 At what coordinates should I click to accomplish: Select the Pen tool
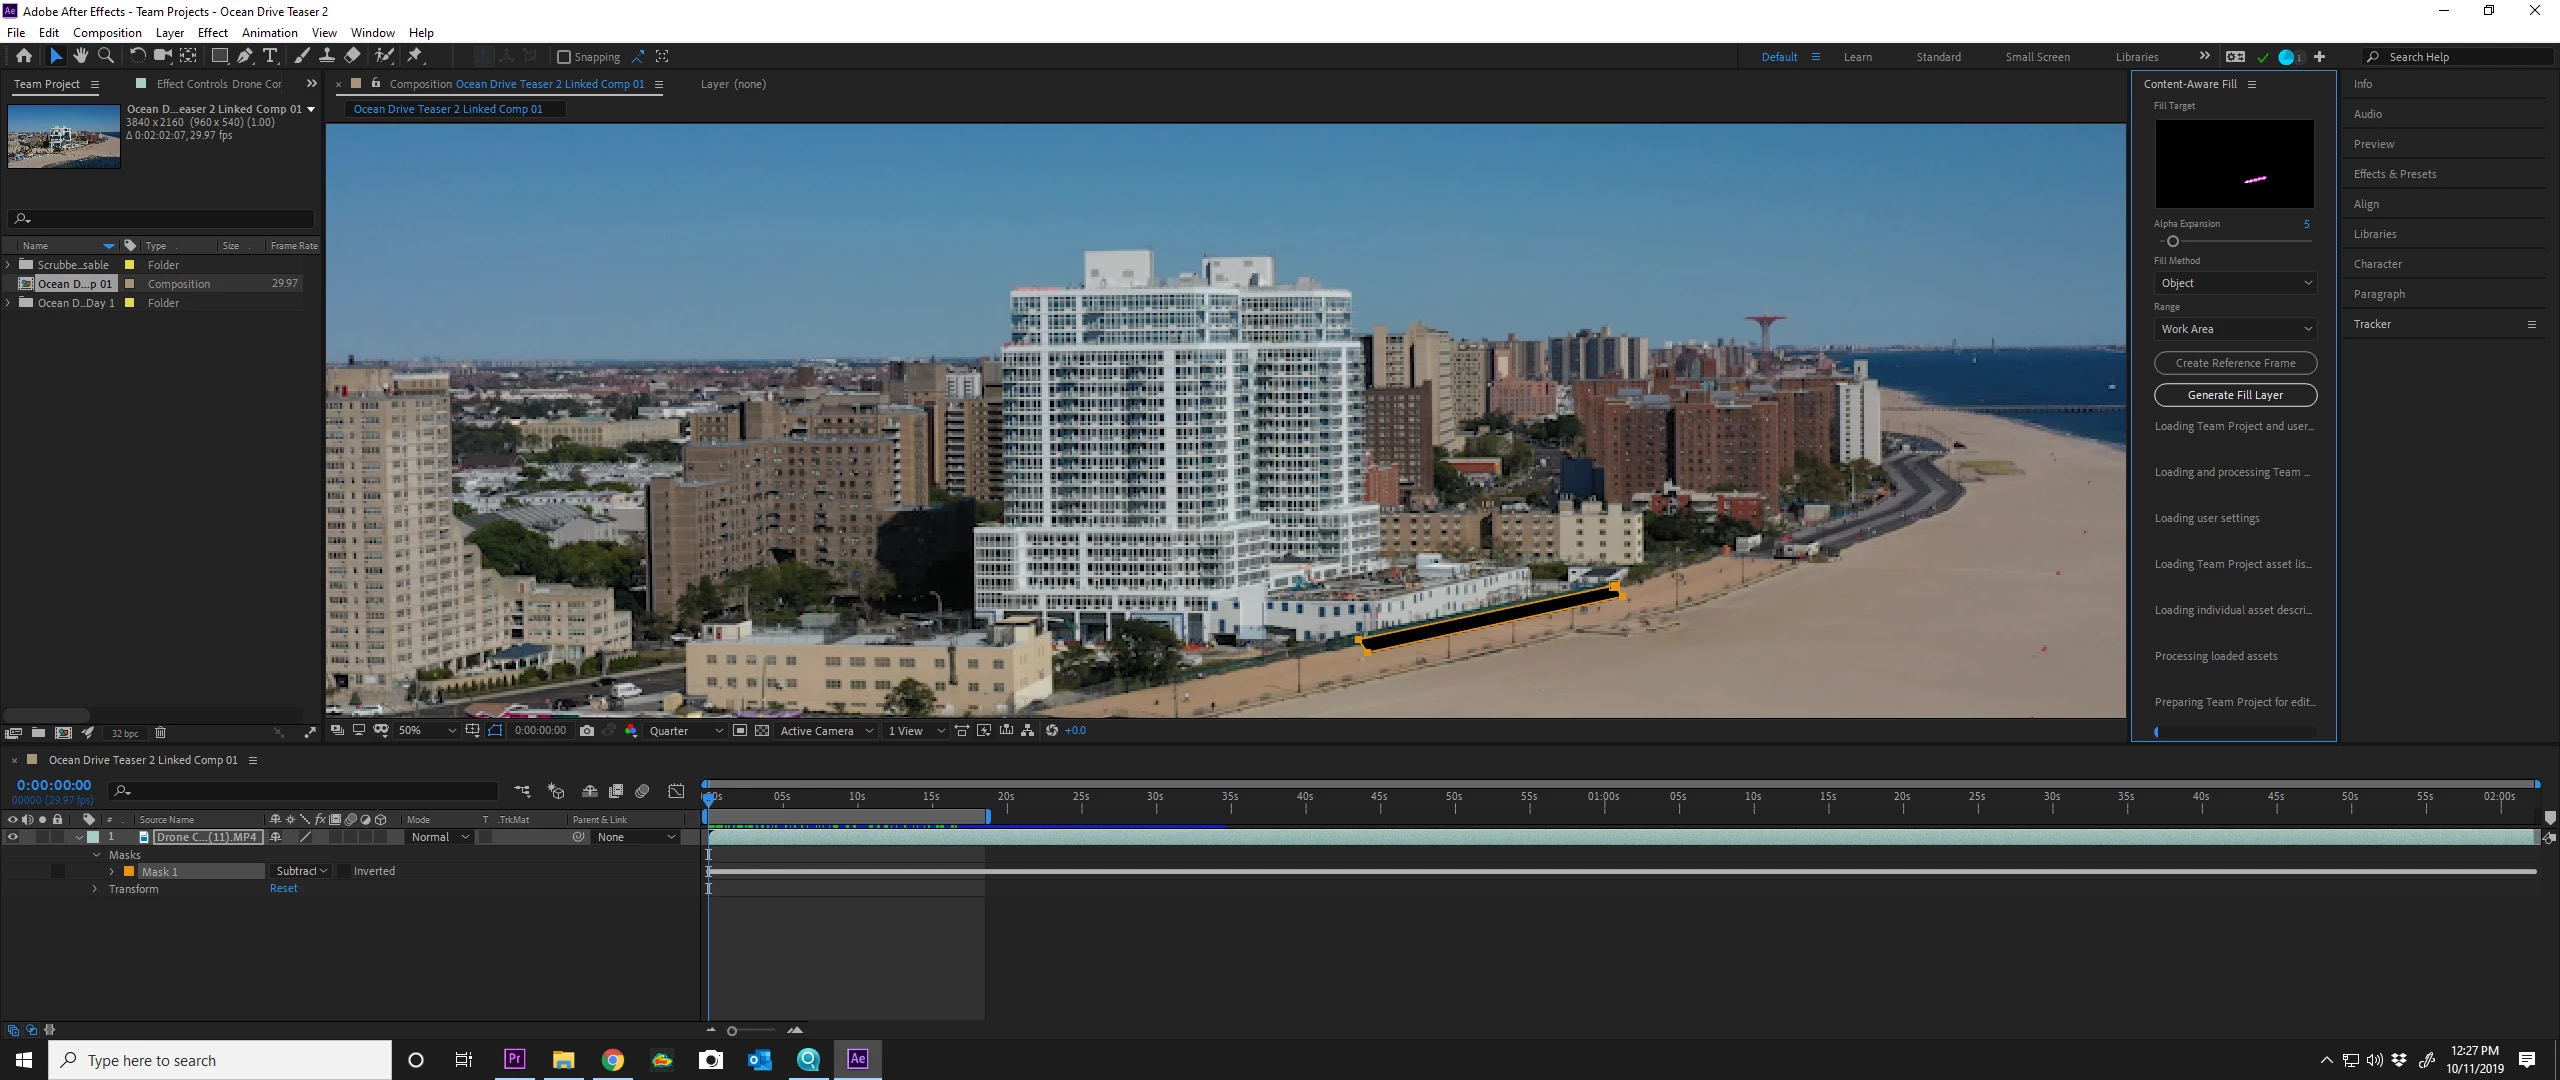point(244,56)
